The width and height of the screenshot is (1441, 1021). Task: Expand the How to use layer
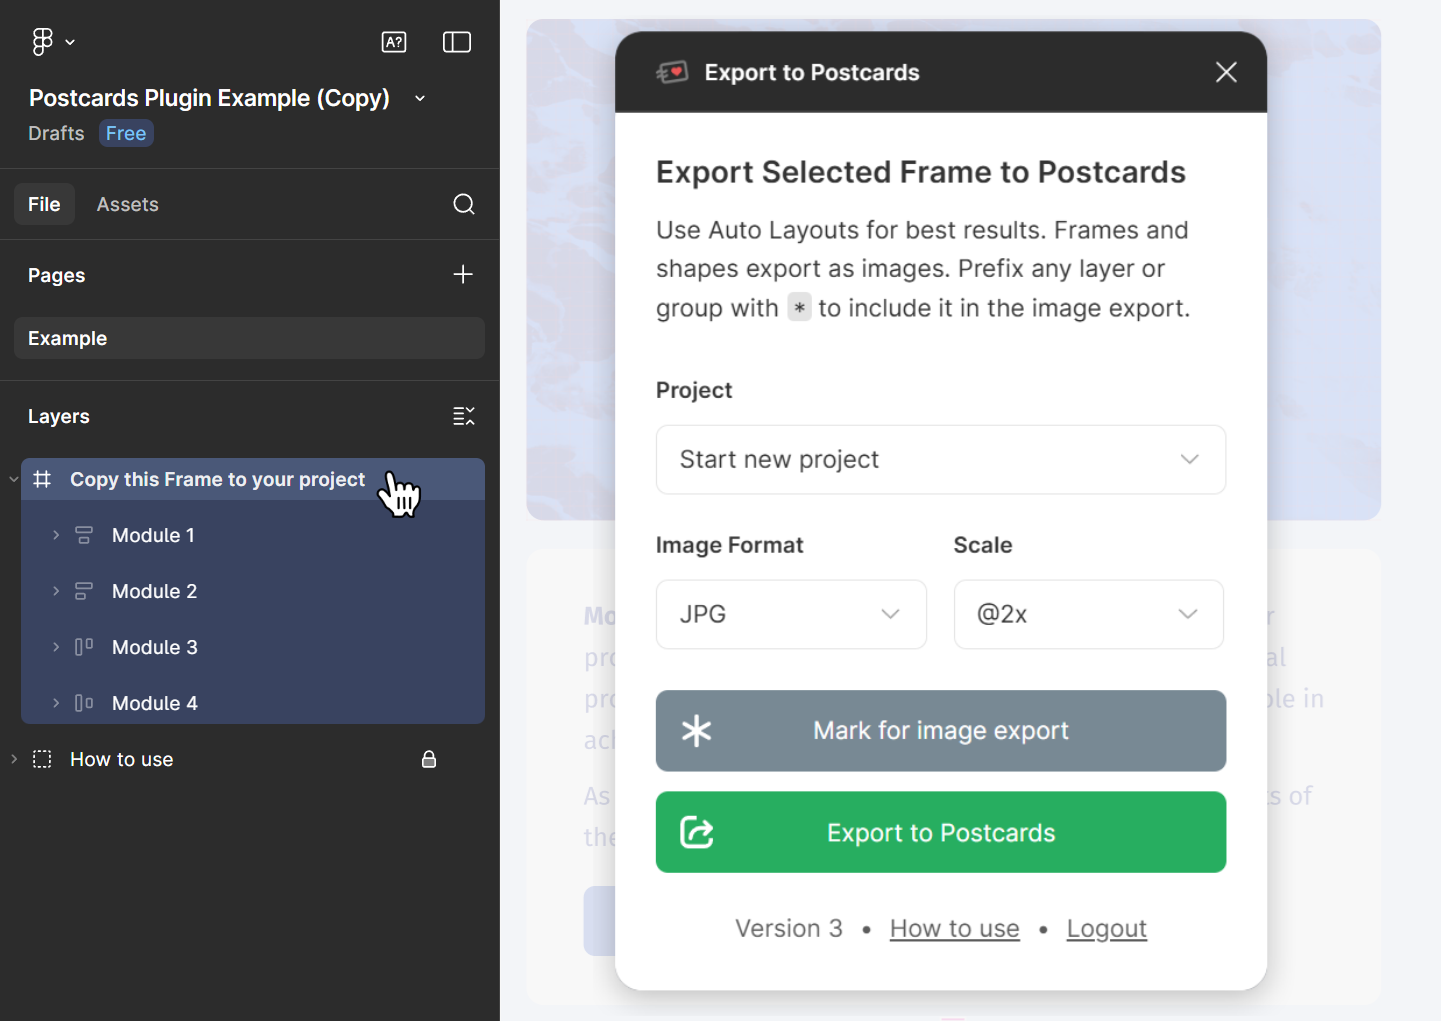[x=14, y=760]
